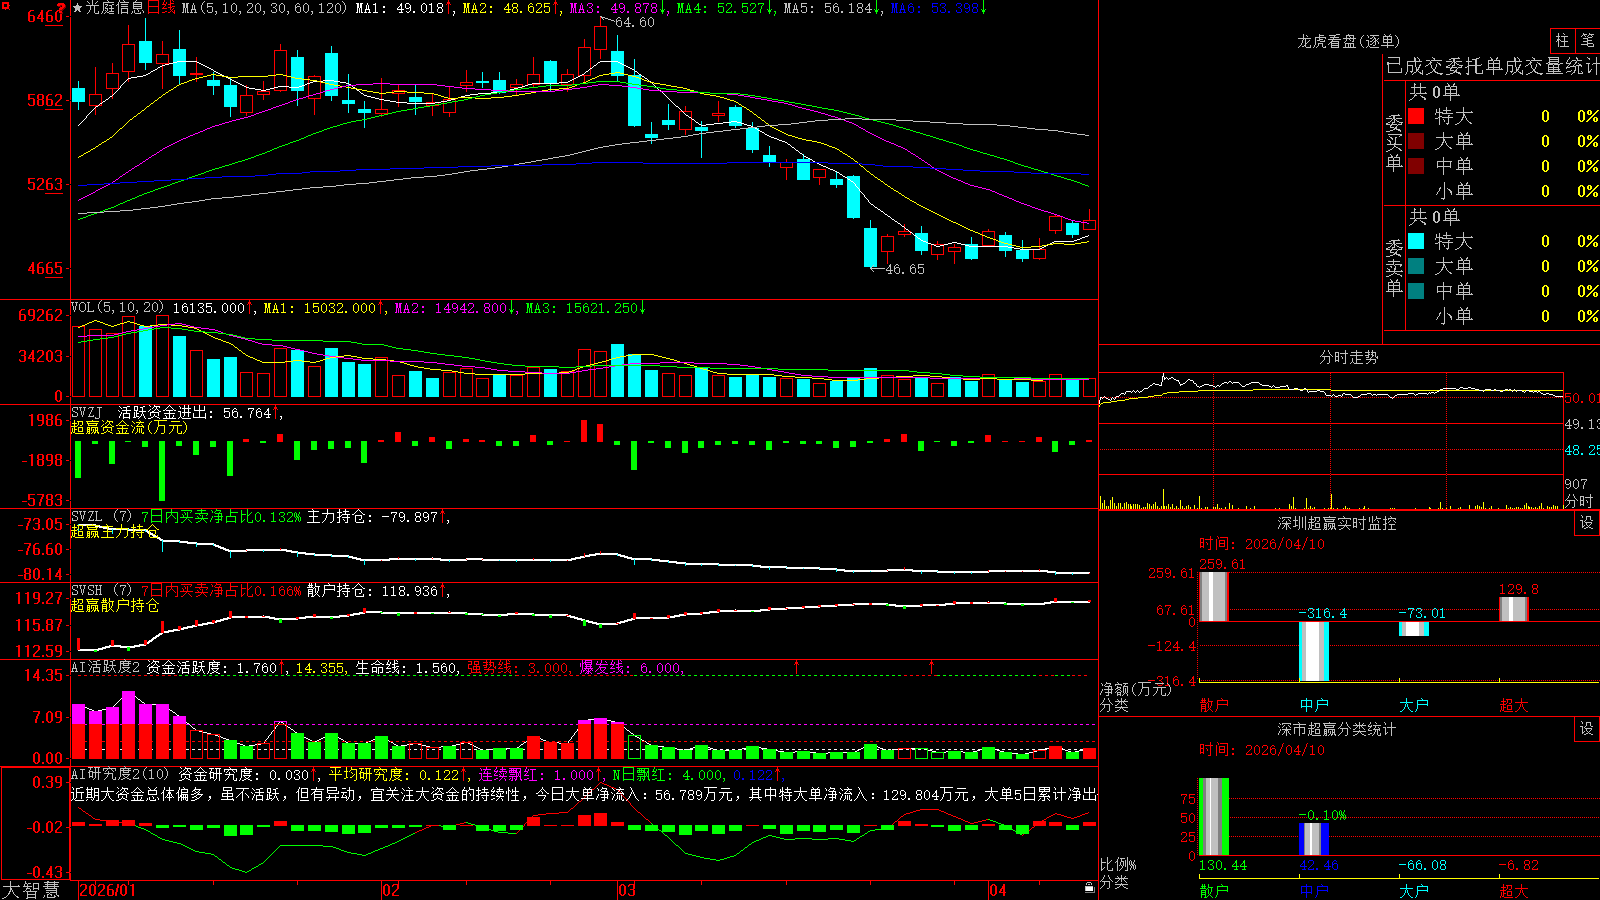1600x900 pixels.
Task: Click the red 特大 swatch under 委买单
Action: coord(1416,116)
